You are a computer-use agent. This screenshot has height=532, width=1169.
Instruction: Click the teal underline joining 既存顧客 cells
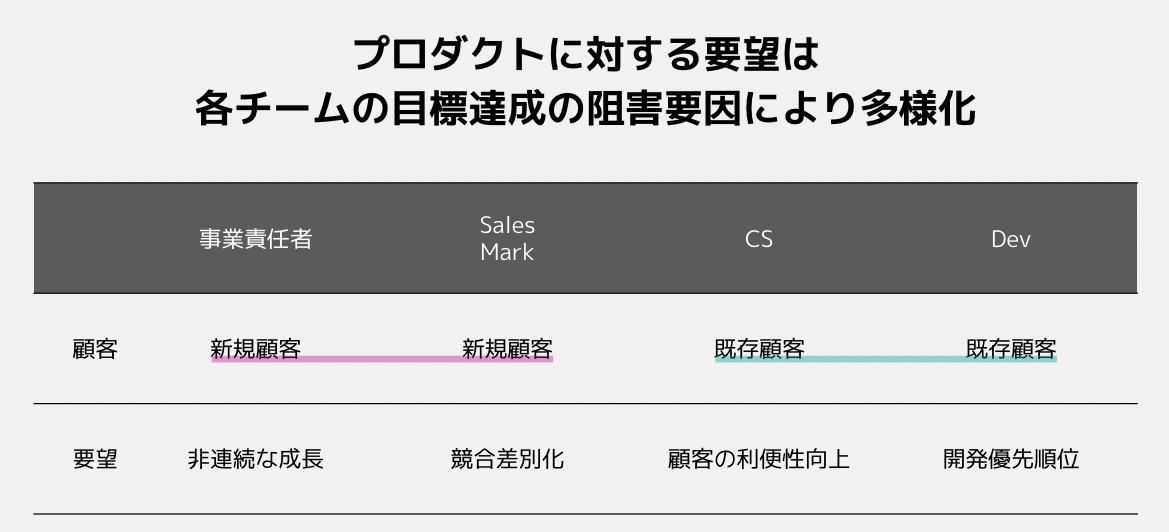[x=886, y=359]
